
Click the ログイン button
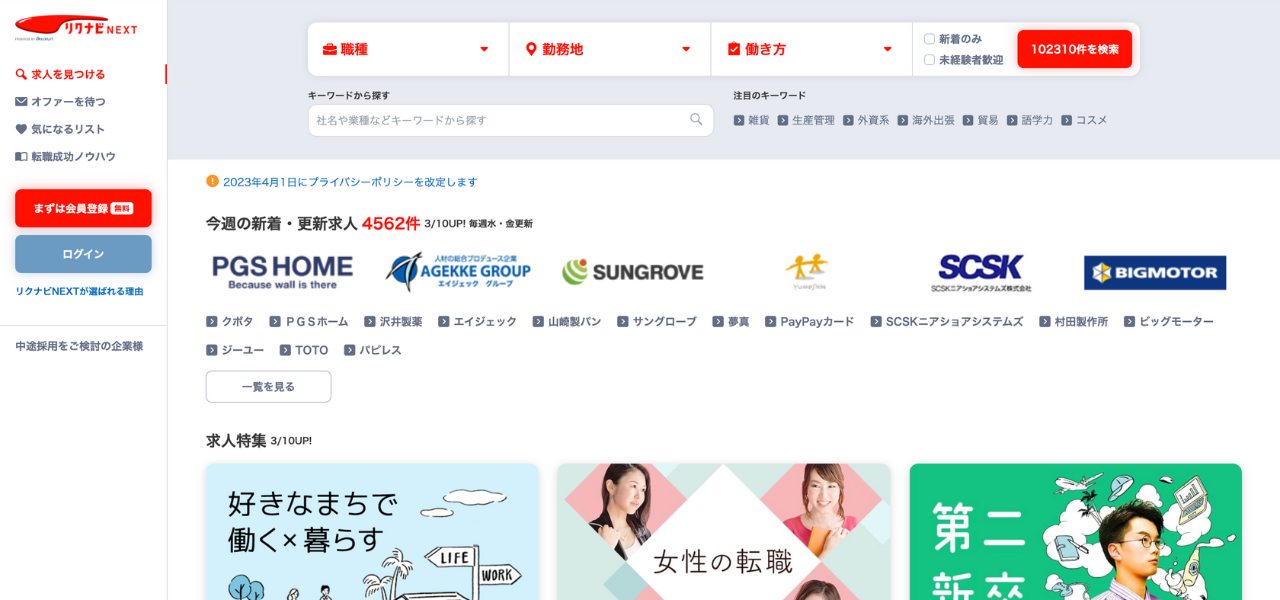coord(83,254)
